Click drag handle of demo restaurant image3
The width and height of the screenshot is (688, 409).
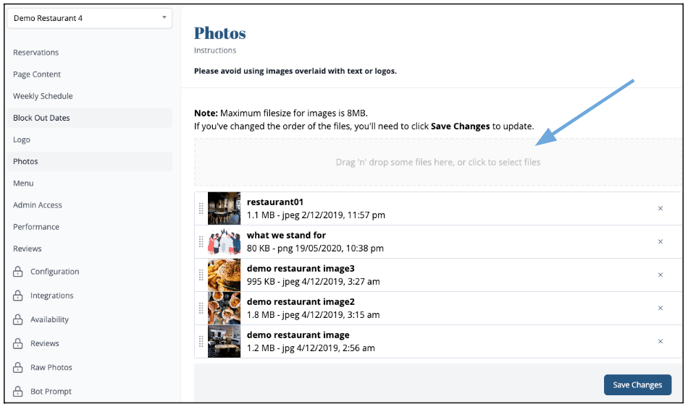pos(201,275)
